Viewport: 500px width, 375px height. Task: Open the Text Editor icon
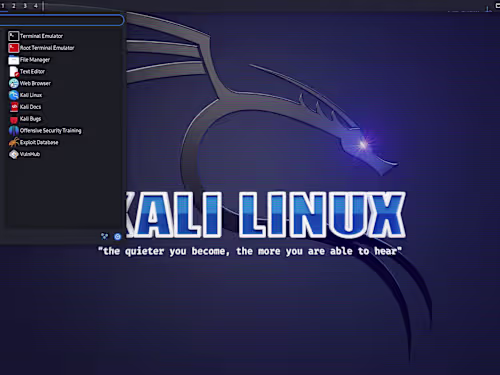click(x=14, y=72)
